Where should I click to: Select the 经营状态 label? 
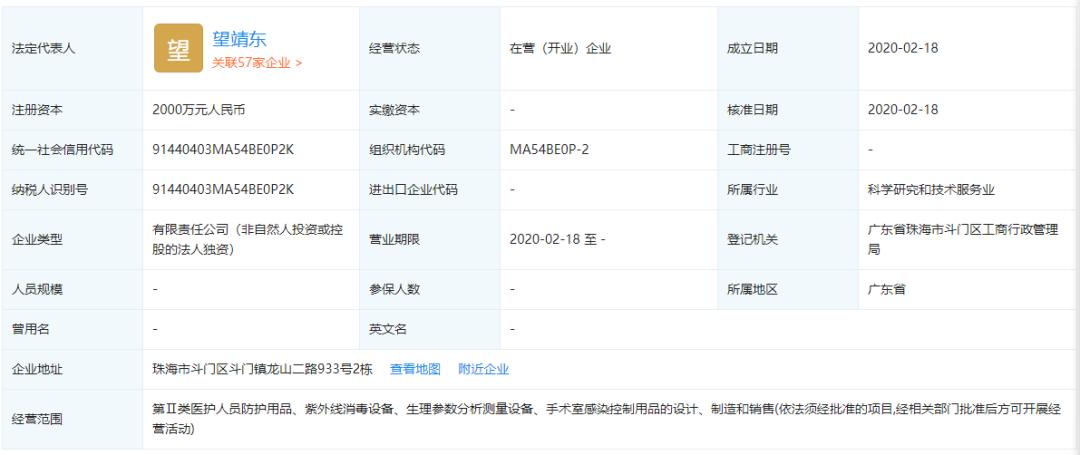click(x=395, y=48)
